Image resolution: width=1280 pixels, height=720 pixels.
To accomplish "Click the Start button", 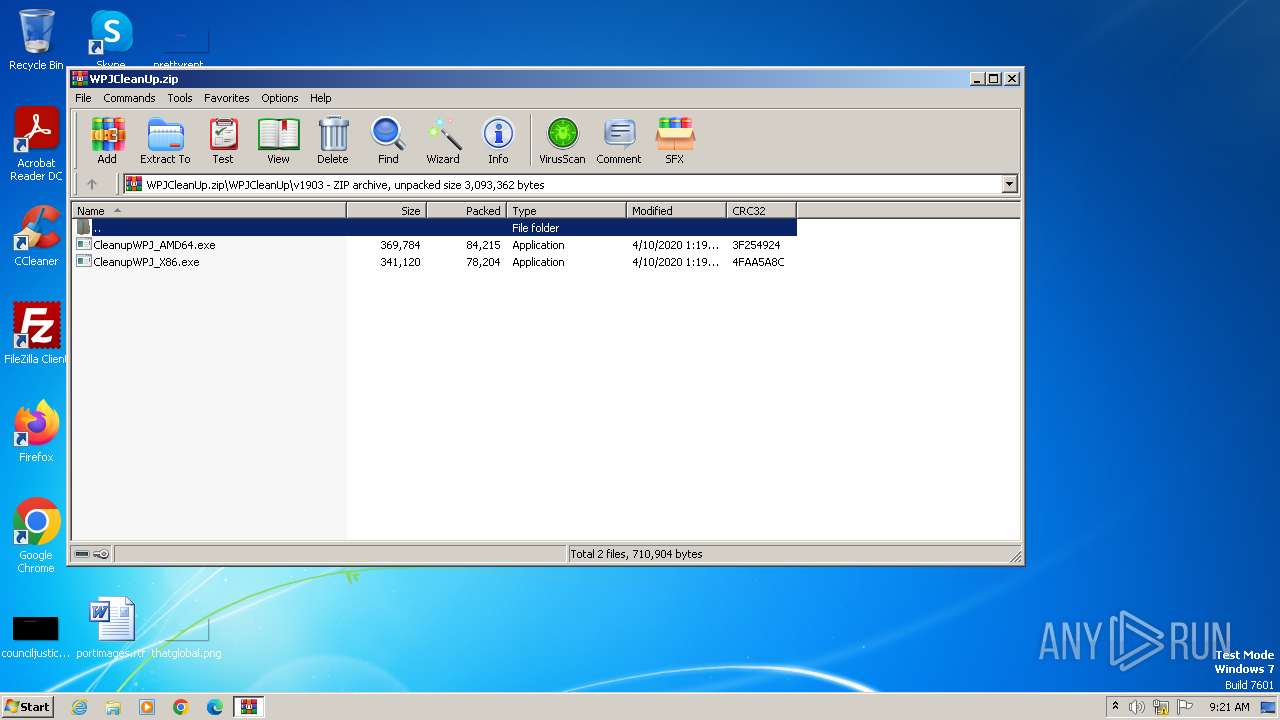I will click(x=28, y=707).
